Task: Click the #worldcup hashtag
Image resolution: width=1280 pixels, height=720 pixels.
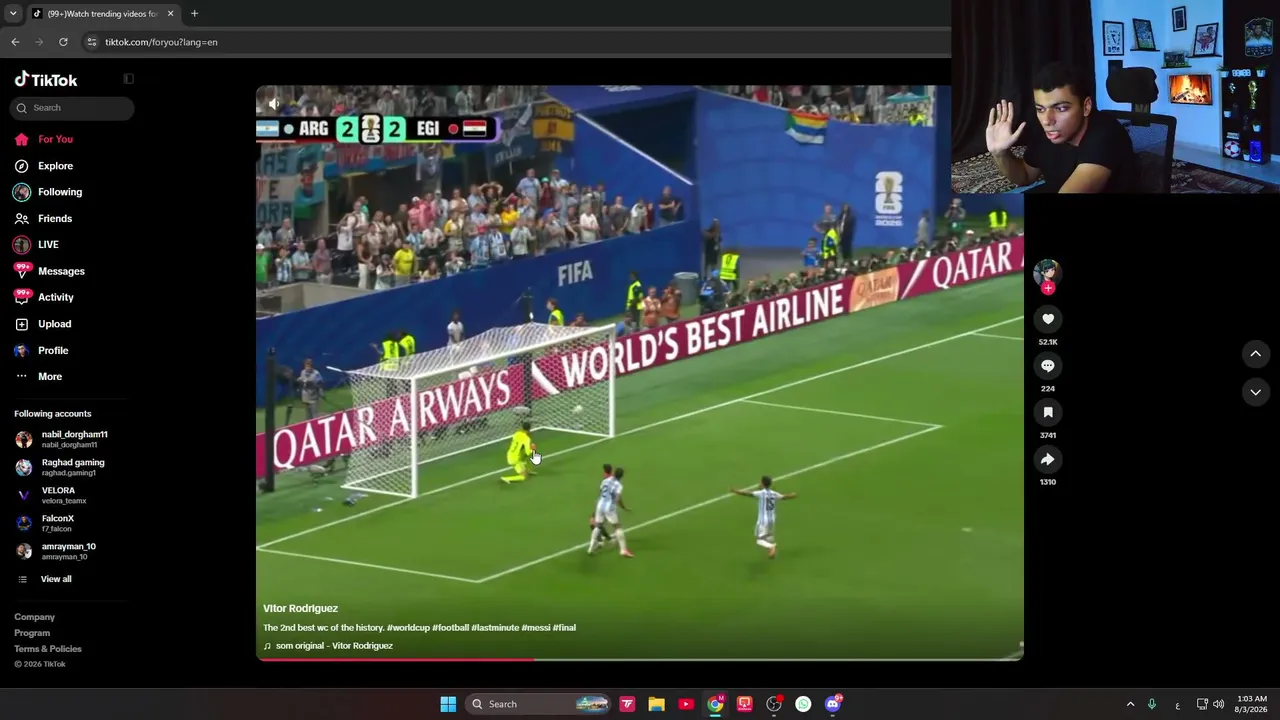Action: [408, 628]
